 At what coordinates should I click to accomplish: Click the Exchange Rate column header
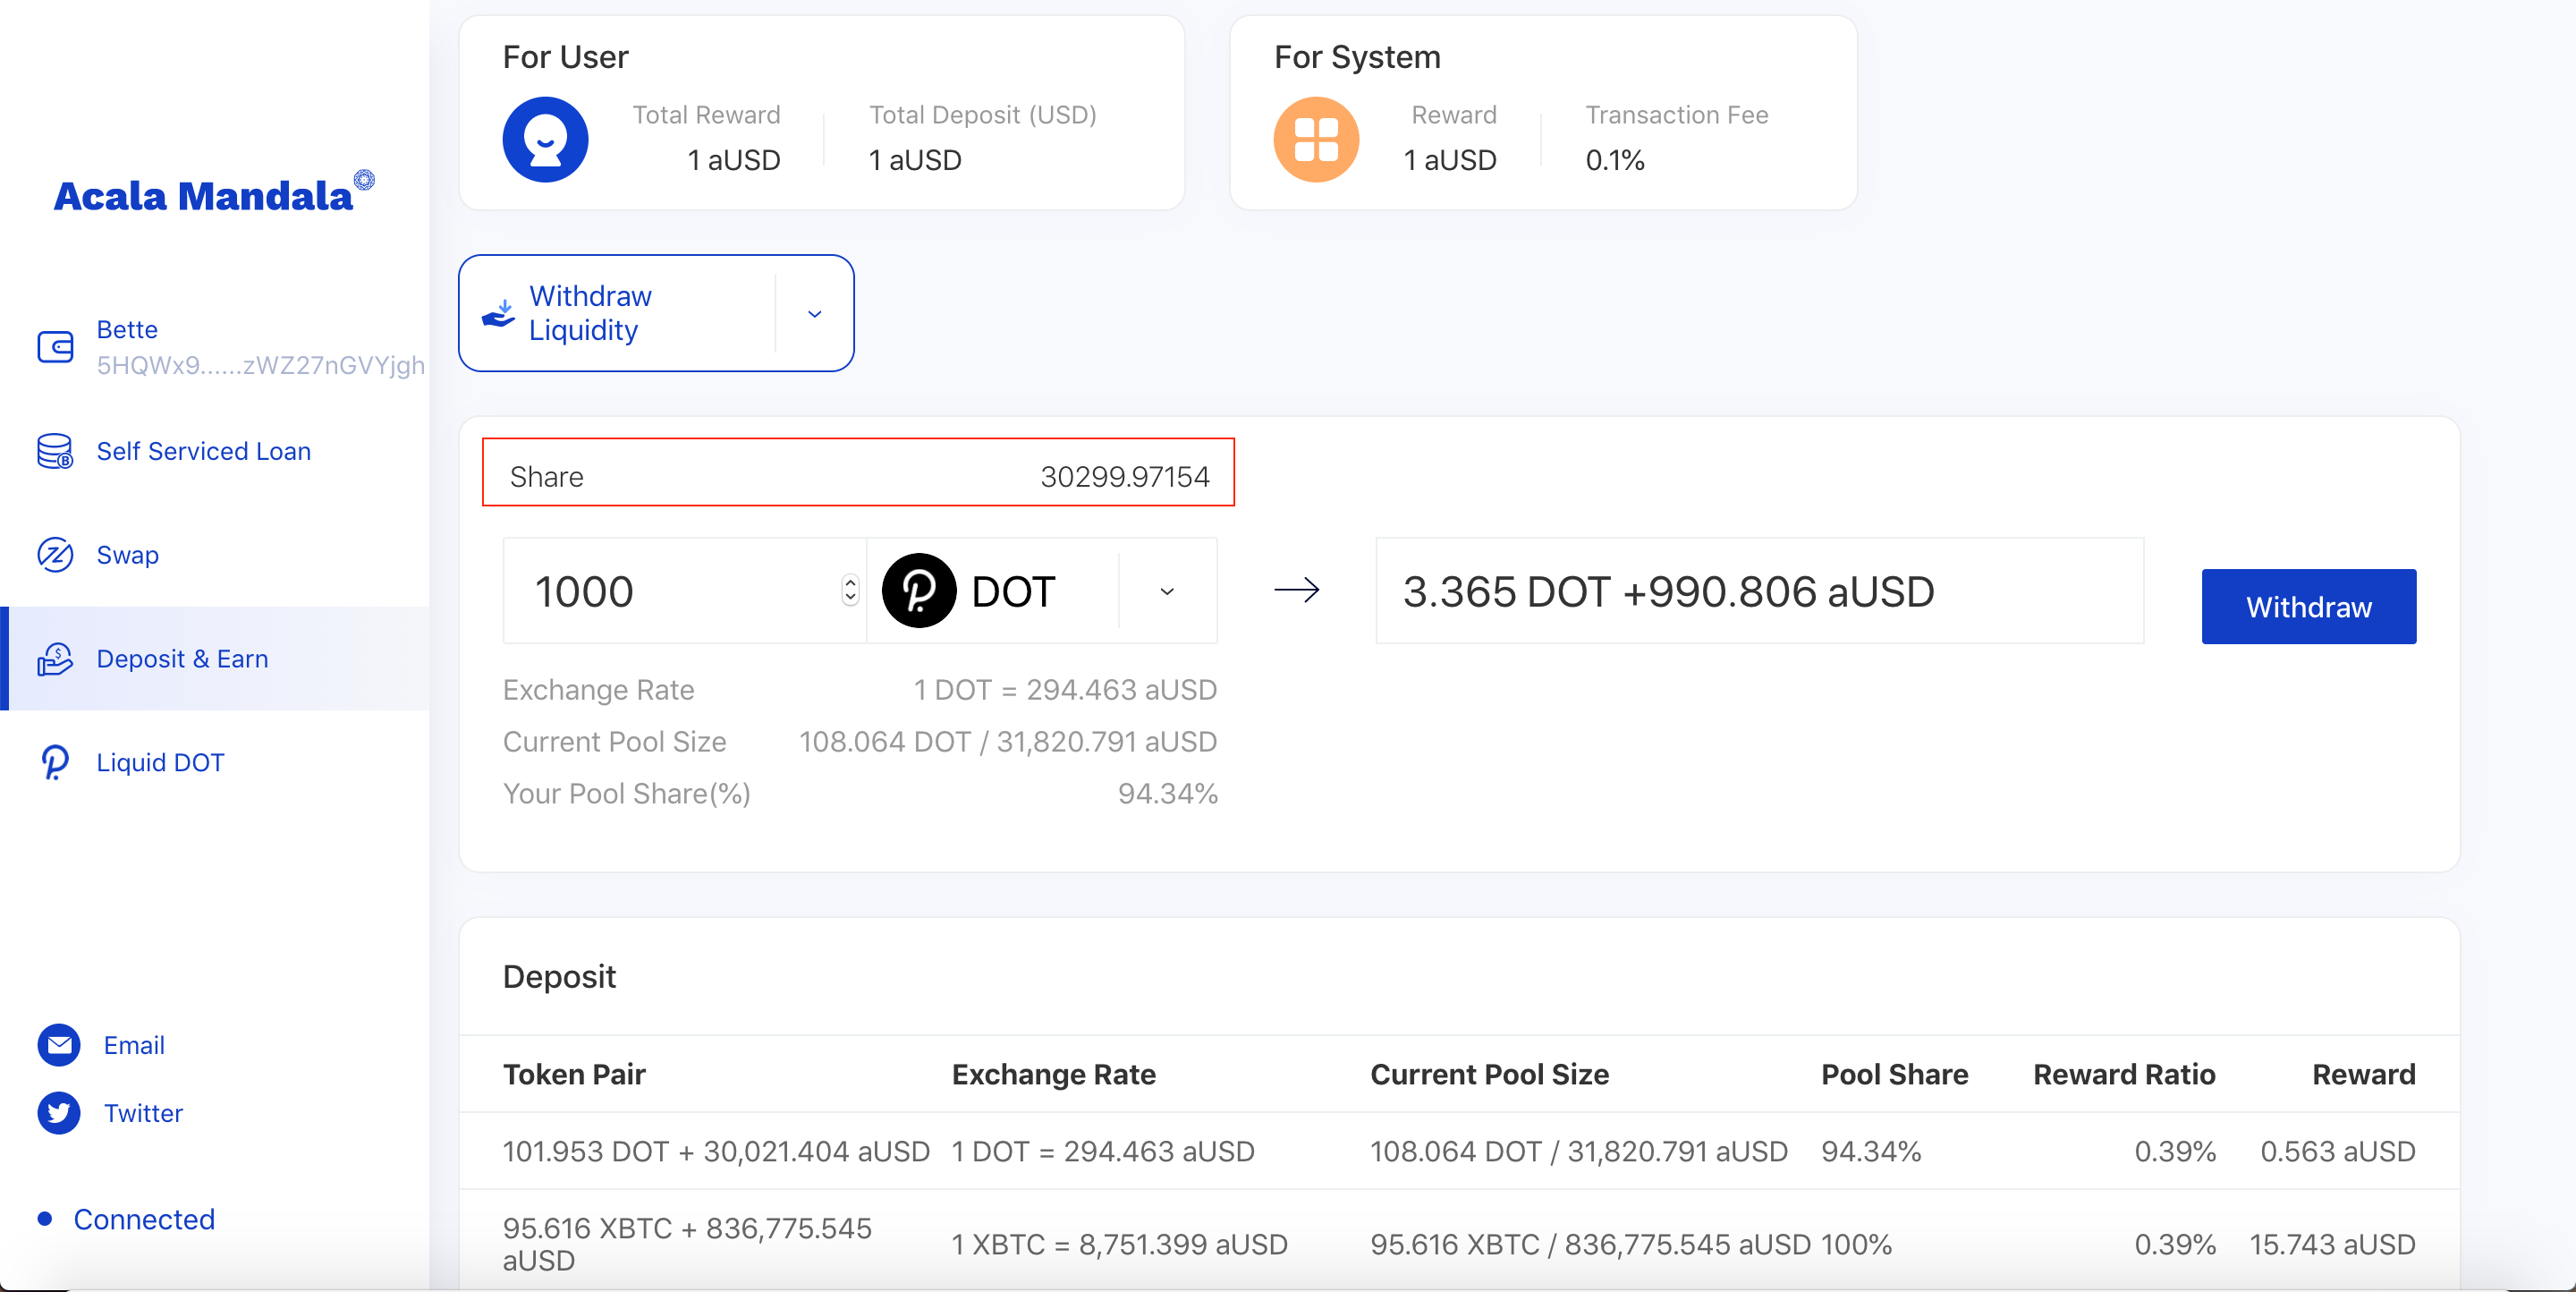pos(1054,1074)
